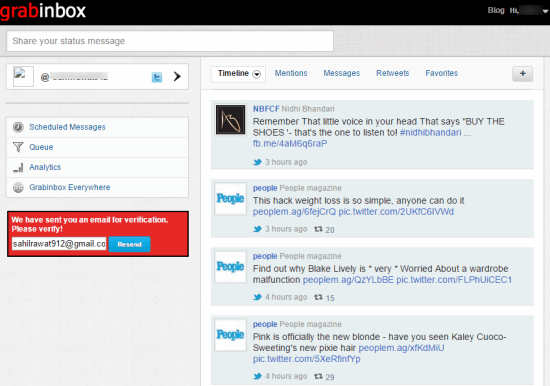Open Analytics
Viewport: 550px width, 386px height.
click(x=45, y=167)
